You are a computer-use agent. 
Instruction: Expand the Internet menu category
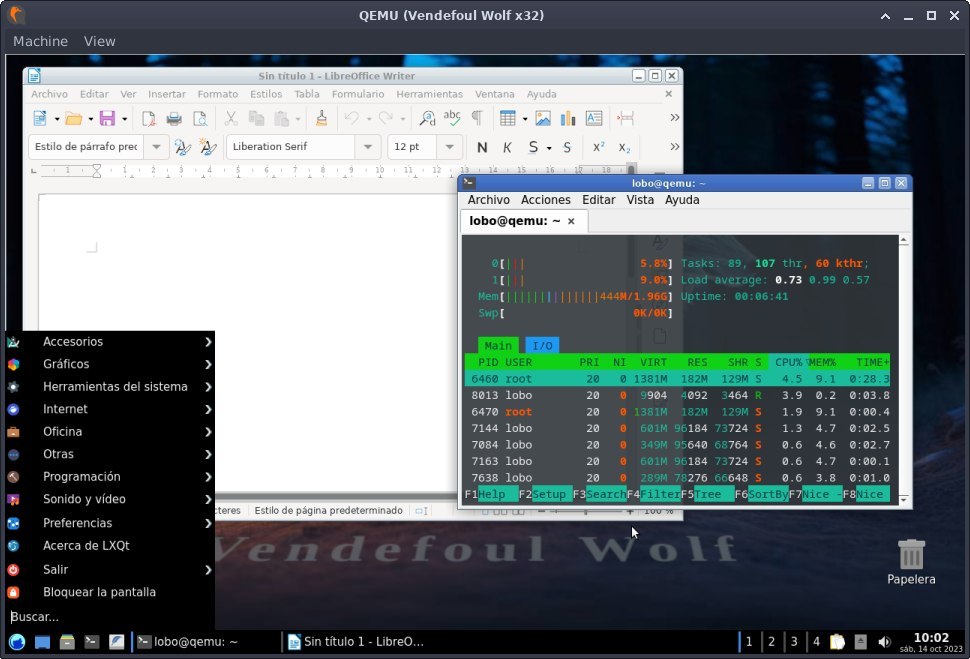110,409
